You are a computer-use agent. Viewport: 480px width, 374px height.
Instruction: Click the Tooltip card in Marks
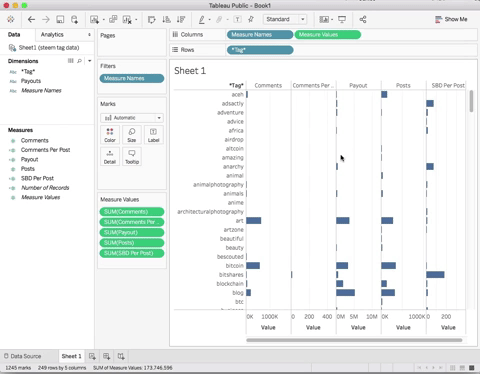(x=132, y=156)
